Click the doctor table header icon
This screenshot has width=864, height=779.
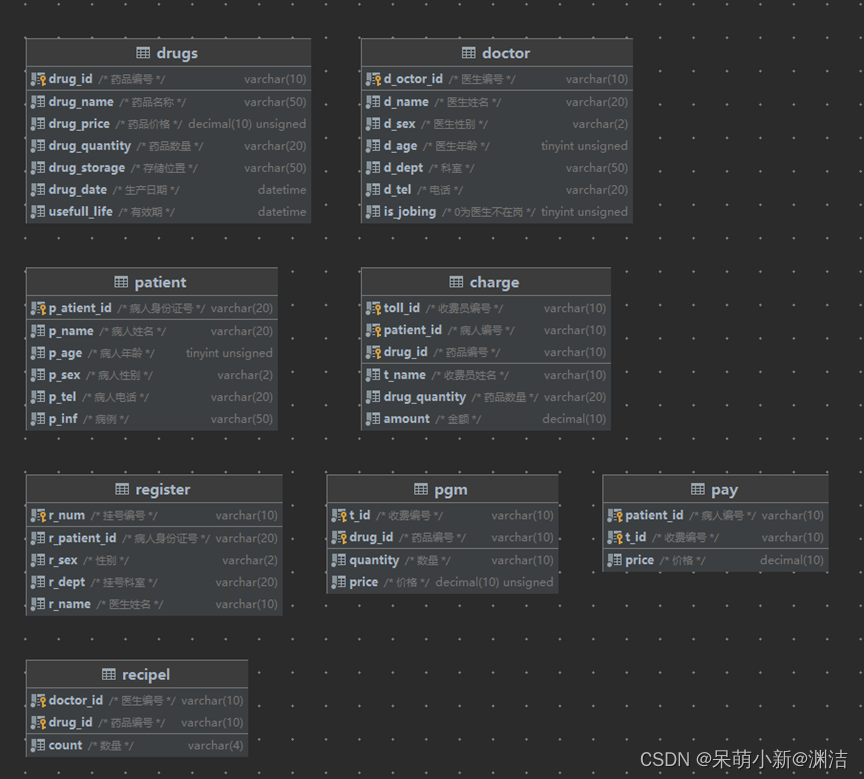[x=468, y=53]
